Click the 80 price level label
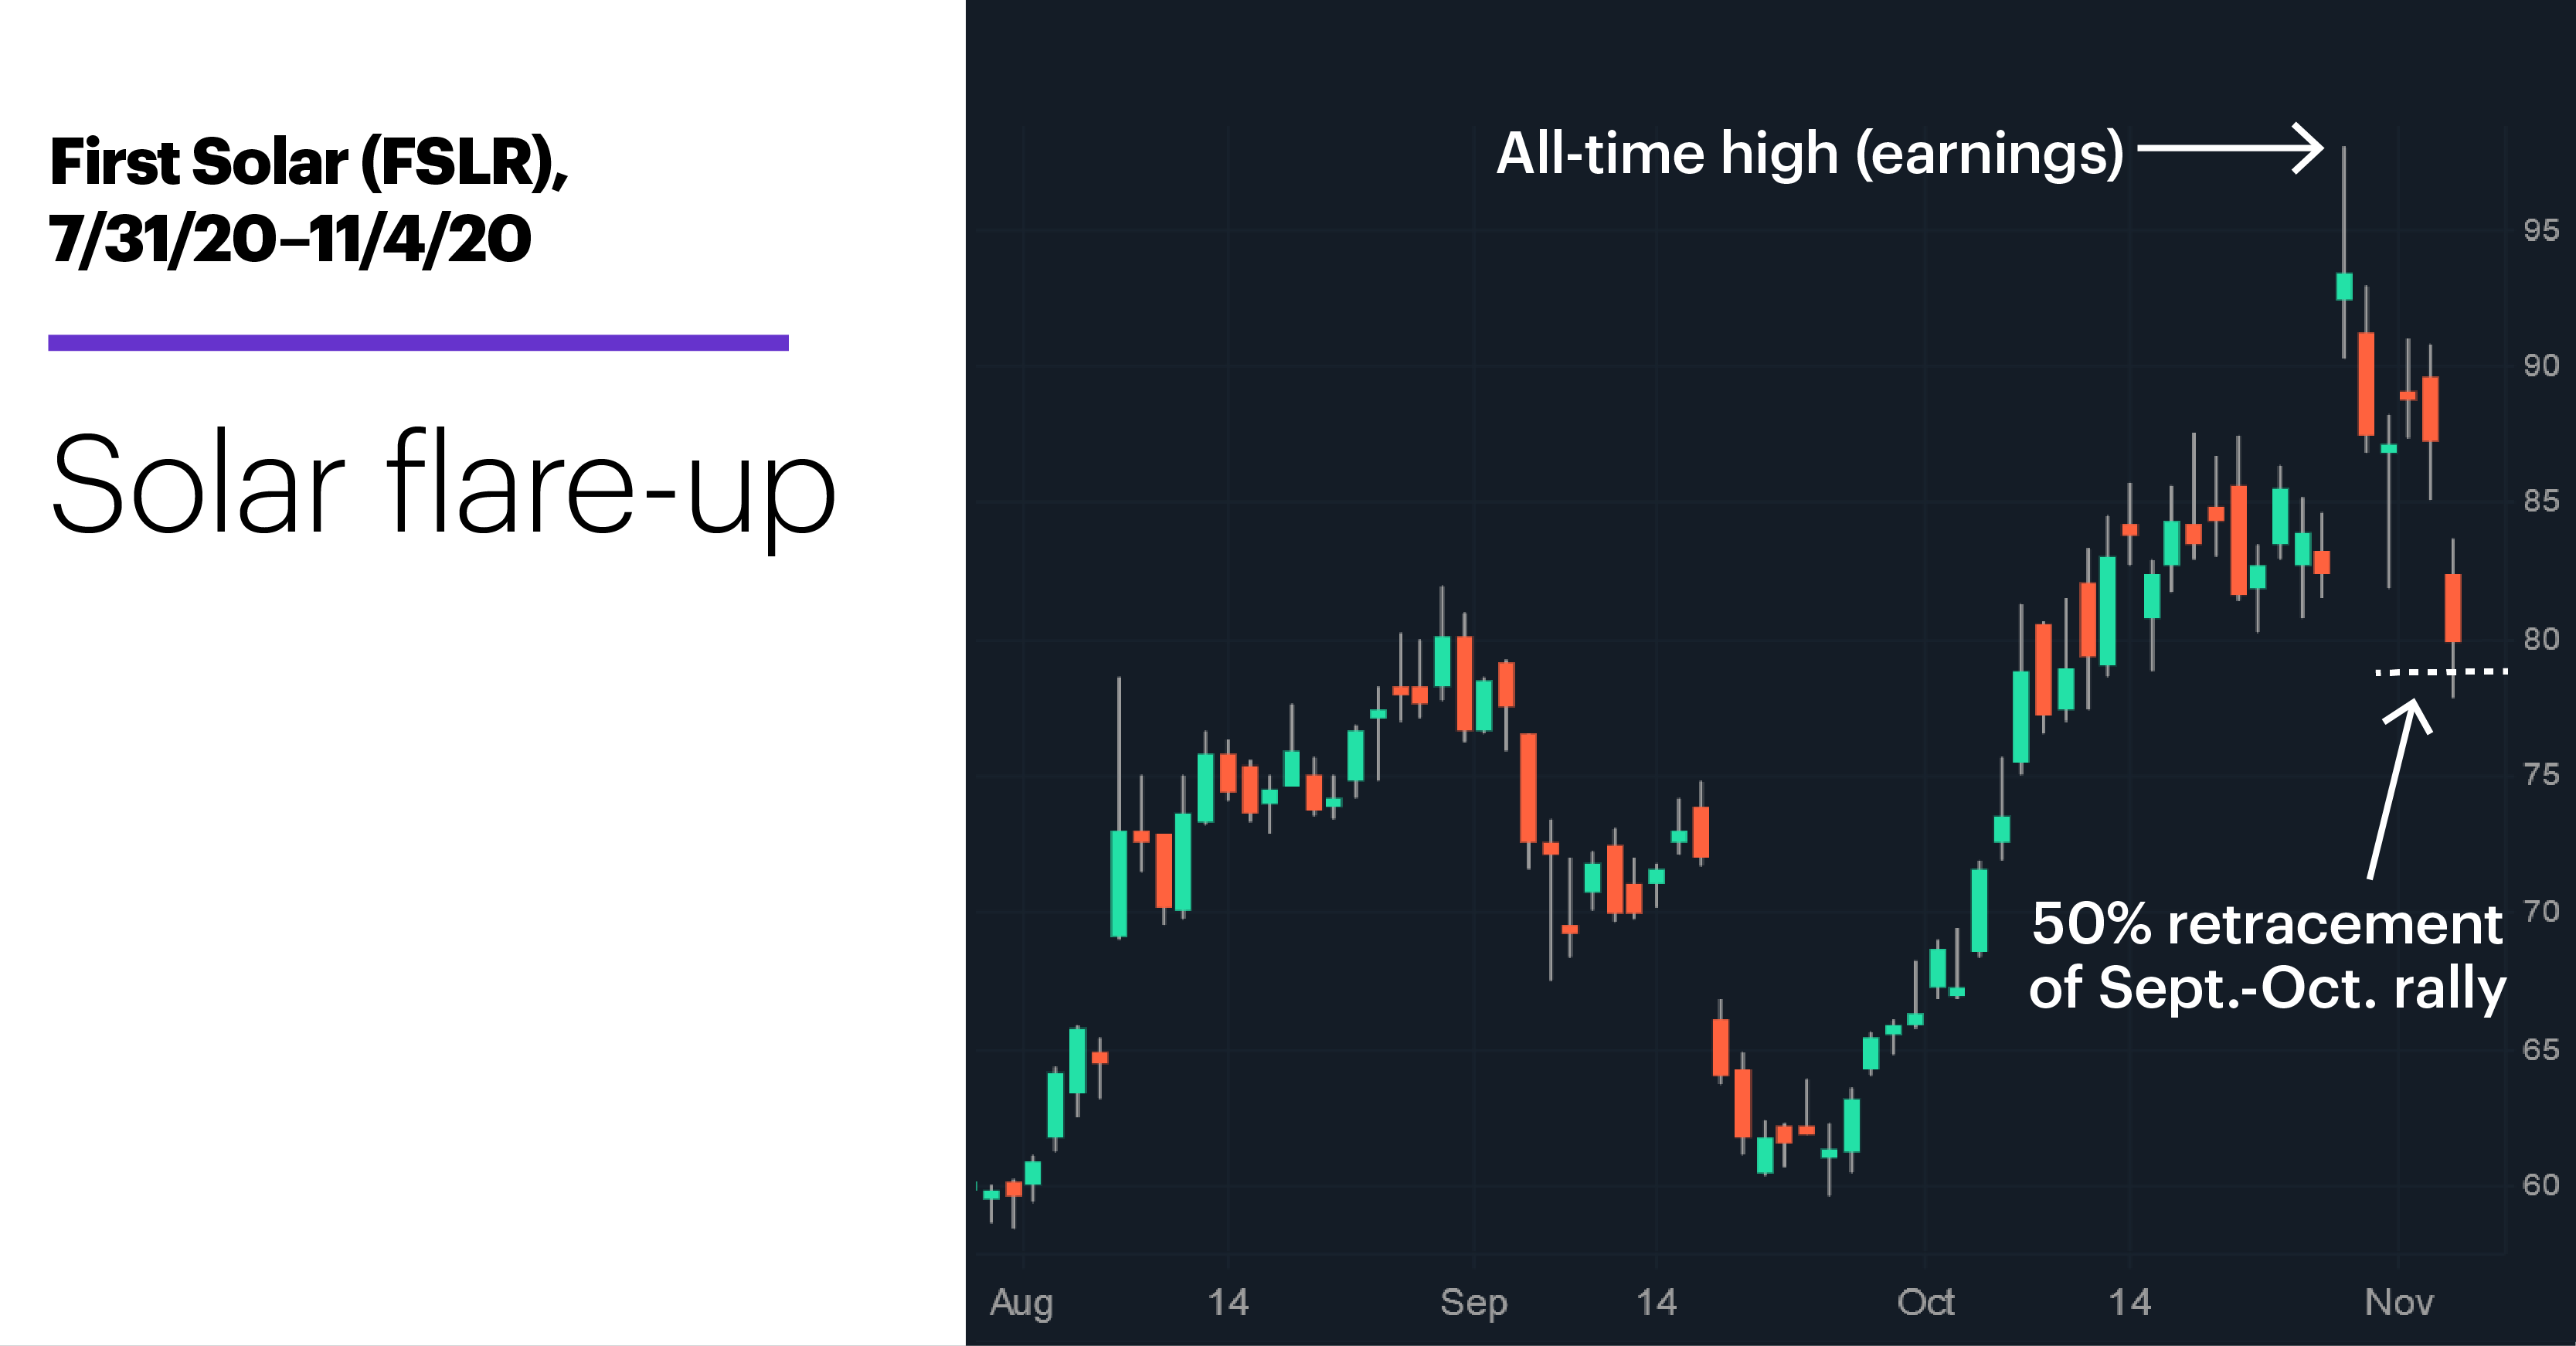The height and width of the screenshot is (1346, 2576). click(x=2541, y=638)
